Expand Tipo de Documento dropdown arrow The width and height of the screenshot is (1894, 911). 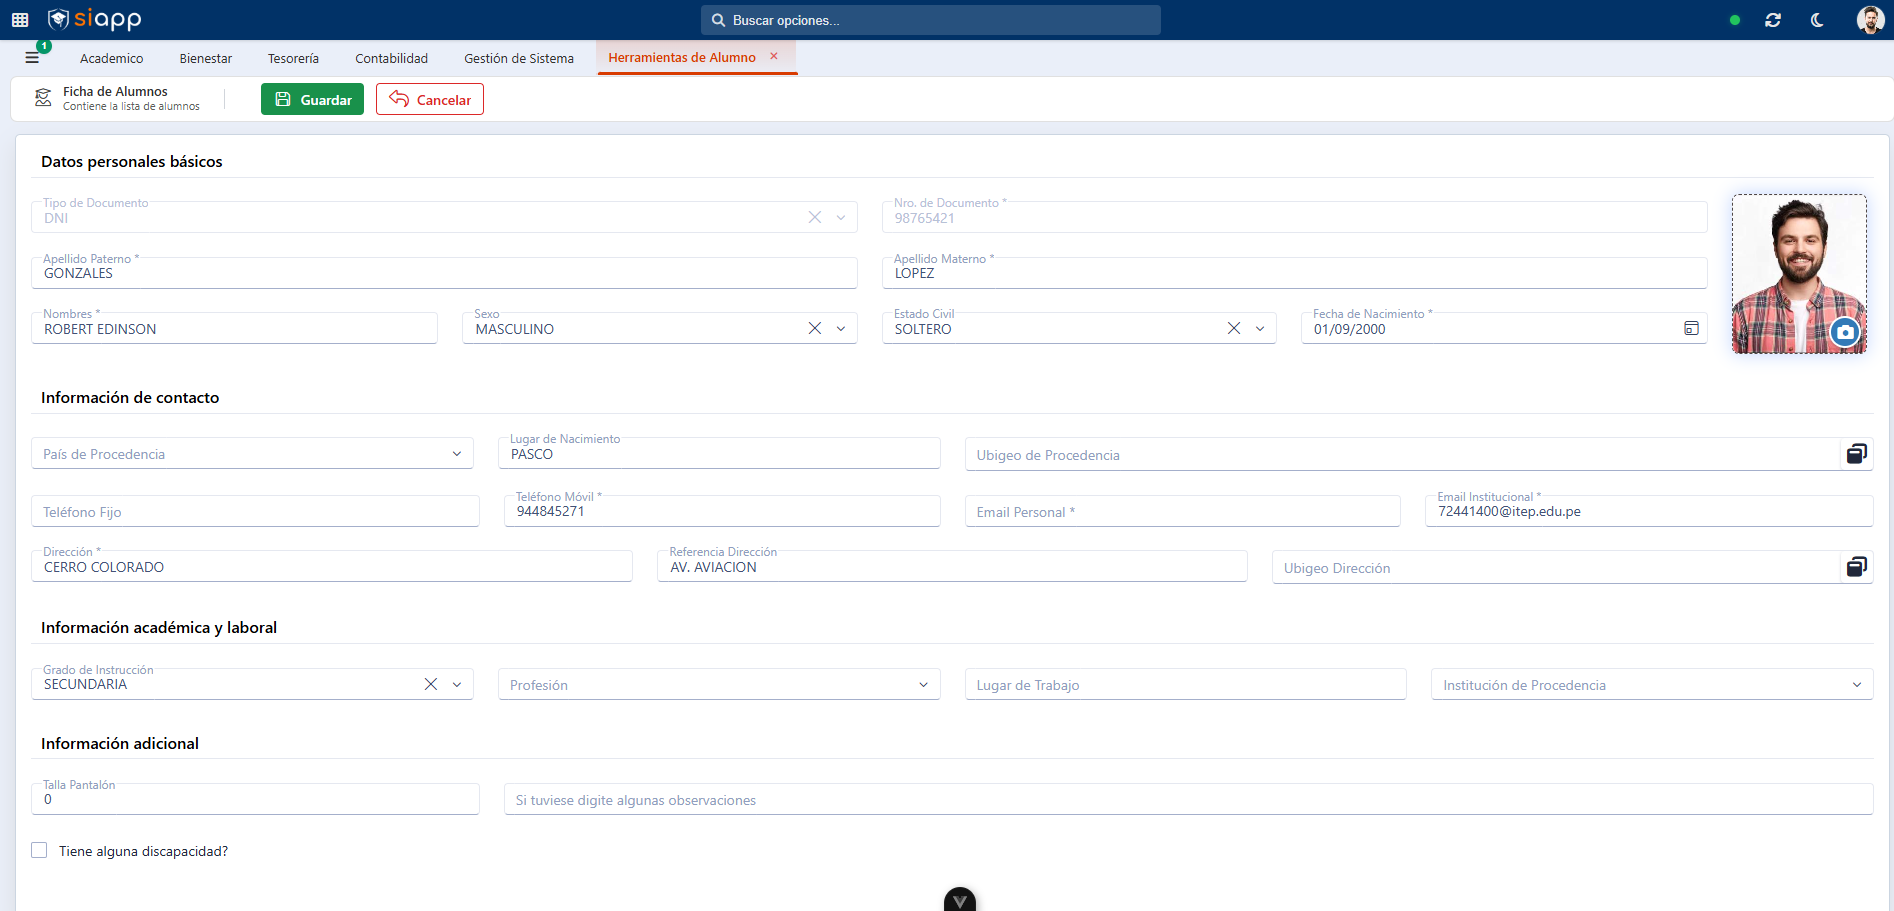tap(841, 217)
